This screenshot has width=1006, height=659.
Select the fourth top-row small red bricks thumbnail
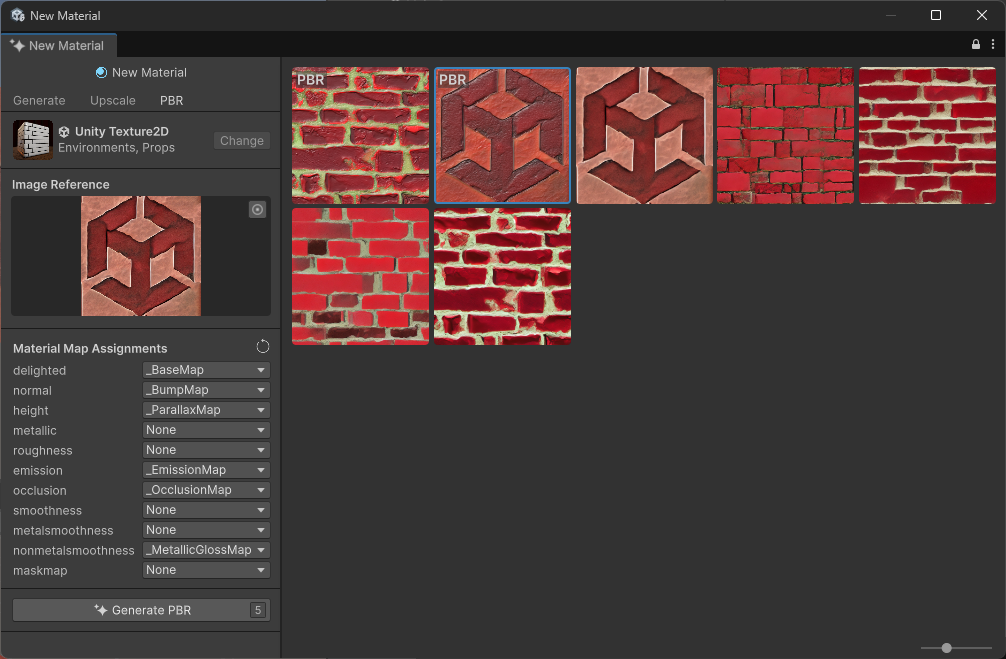pos(785,135)
